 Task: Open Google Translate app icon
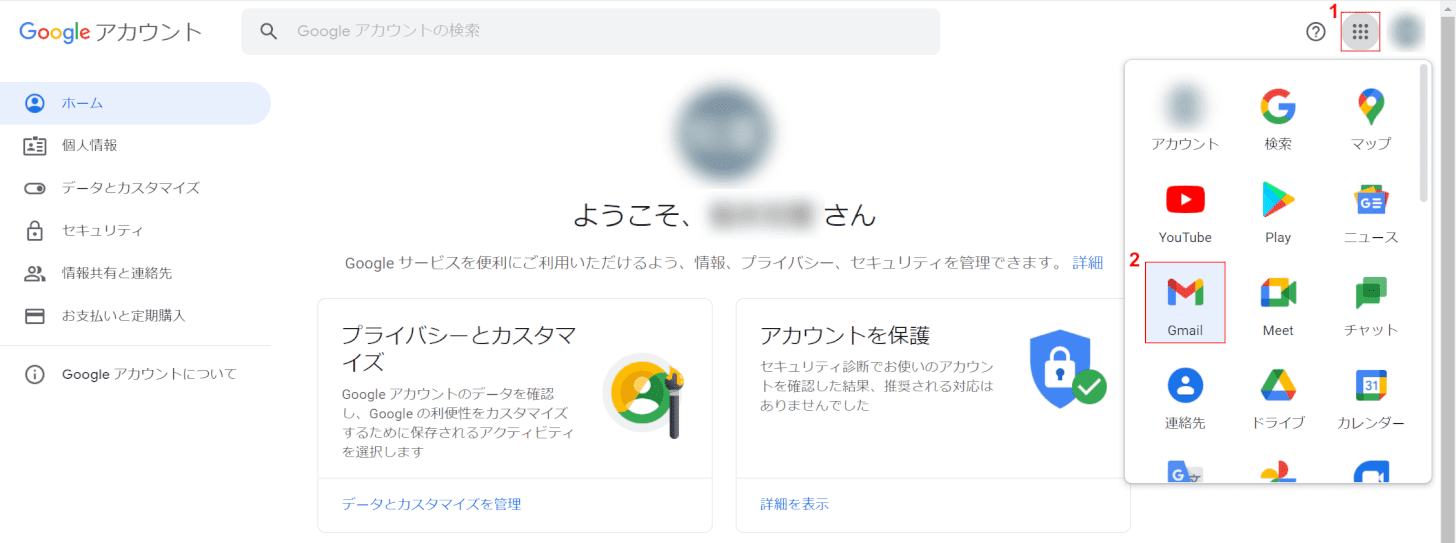click(x=1185, y=471)
